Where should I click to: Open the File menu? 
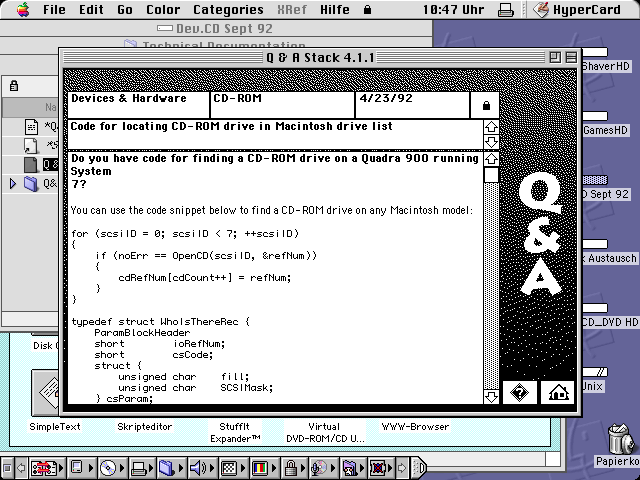(x=54, y=9)
